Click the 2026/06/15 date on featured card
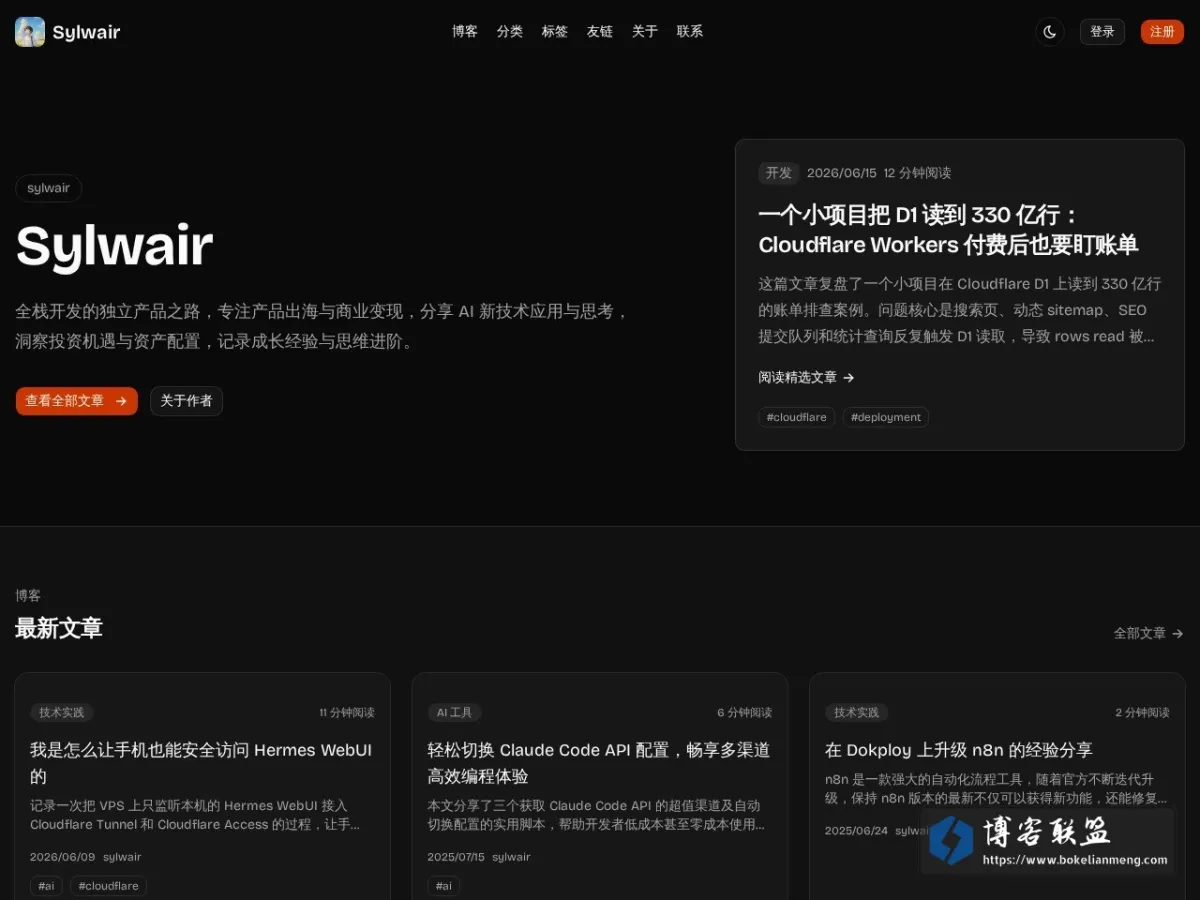 [x=841, y=173]
